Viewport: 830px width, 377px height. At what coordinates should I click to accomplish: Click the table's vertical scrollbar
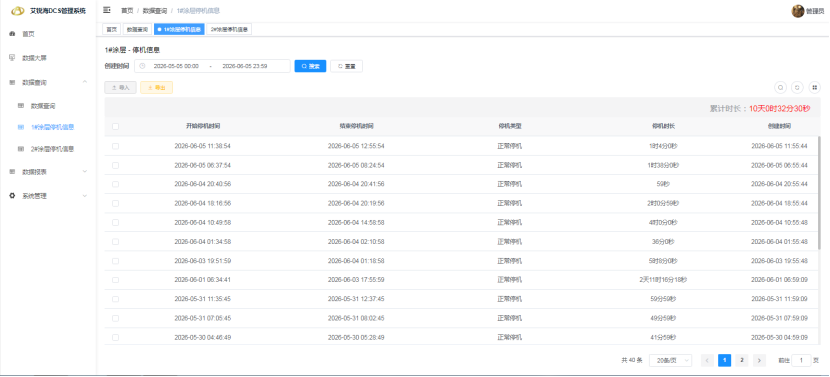[819, 193]
